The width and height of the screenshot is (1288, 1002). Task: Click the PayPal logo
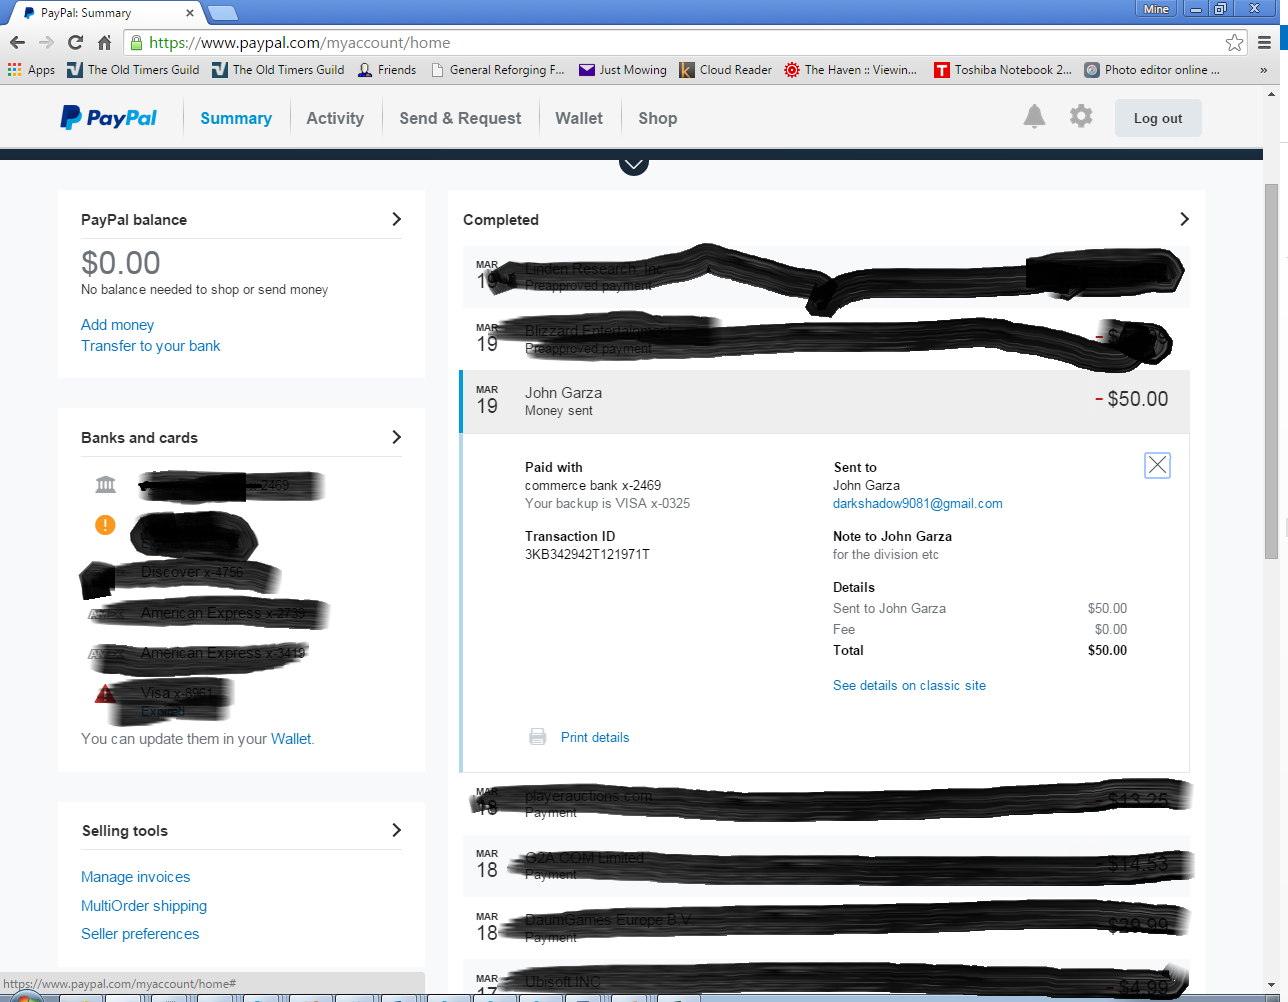pos(109,118)
